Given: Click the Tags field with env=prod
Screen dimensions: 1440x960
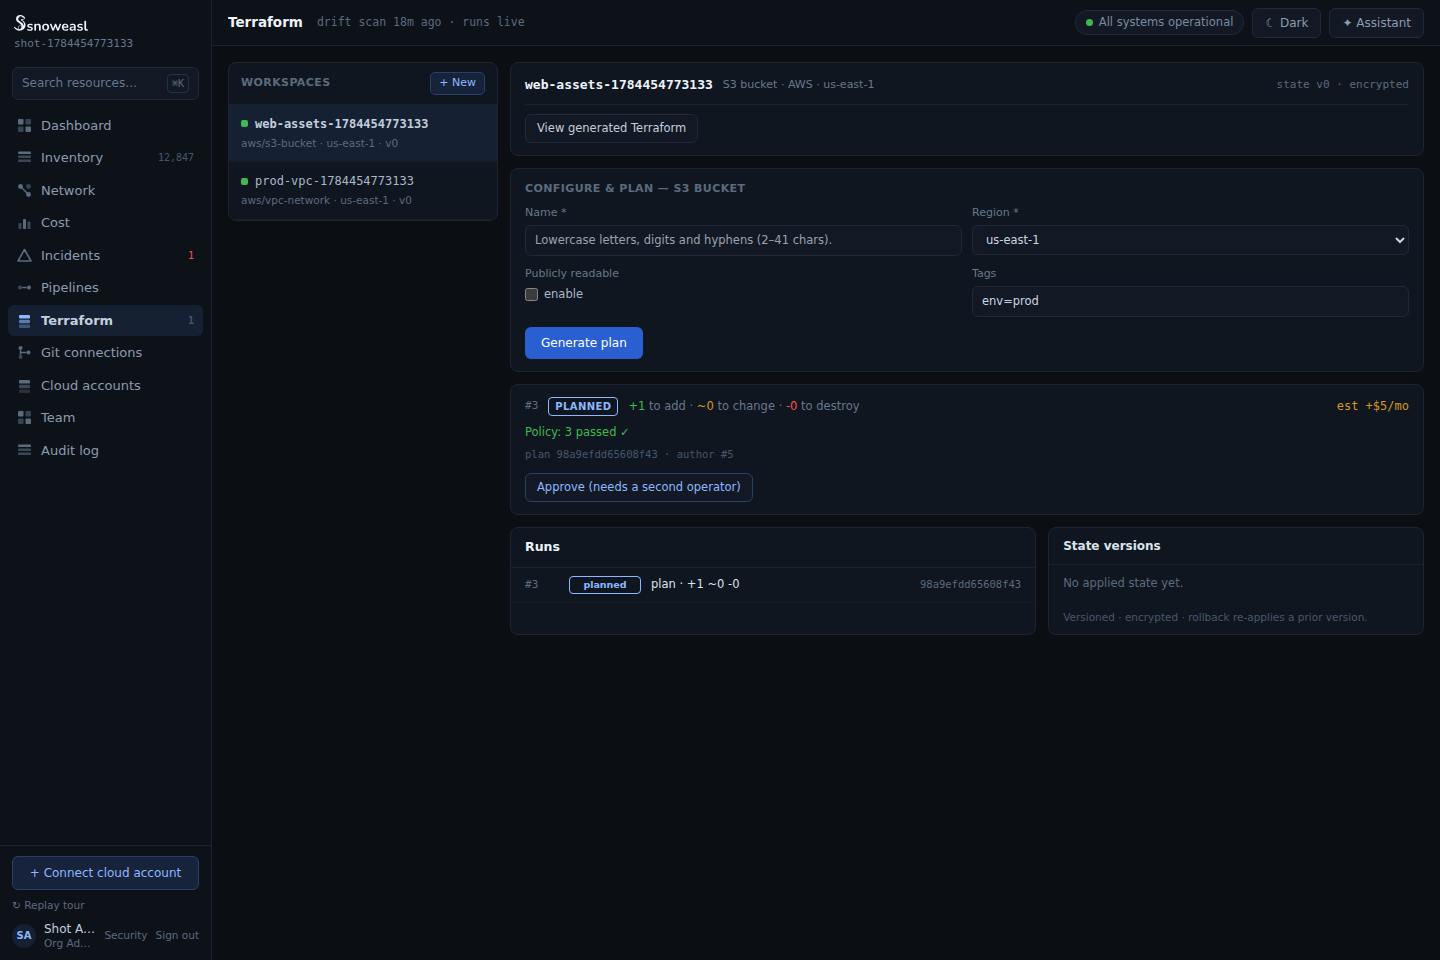Looking at the screenshot, I should [1190, 301].
